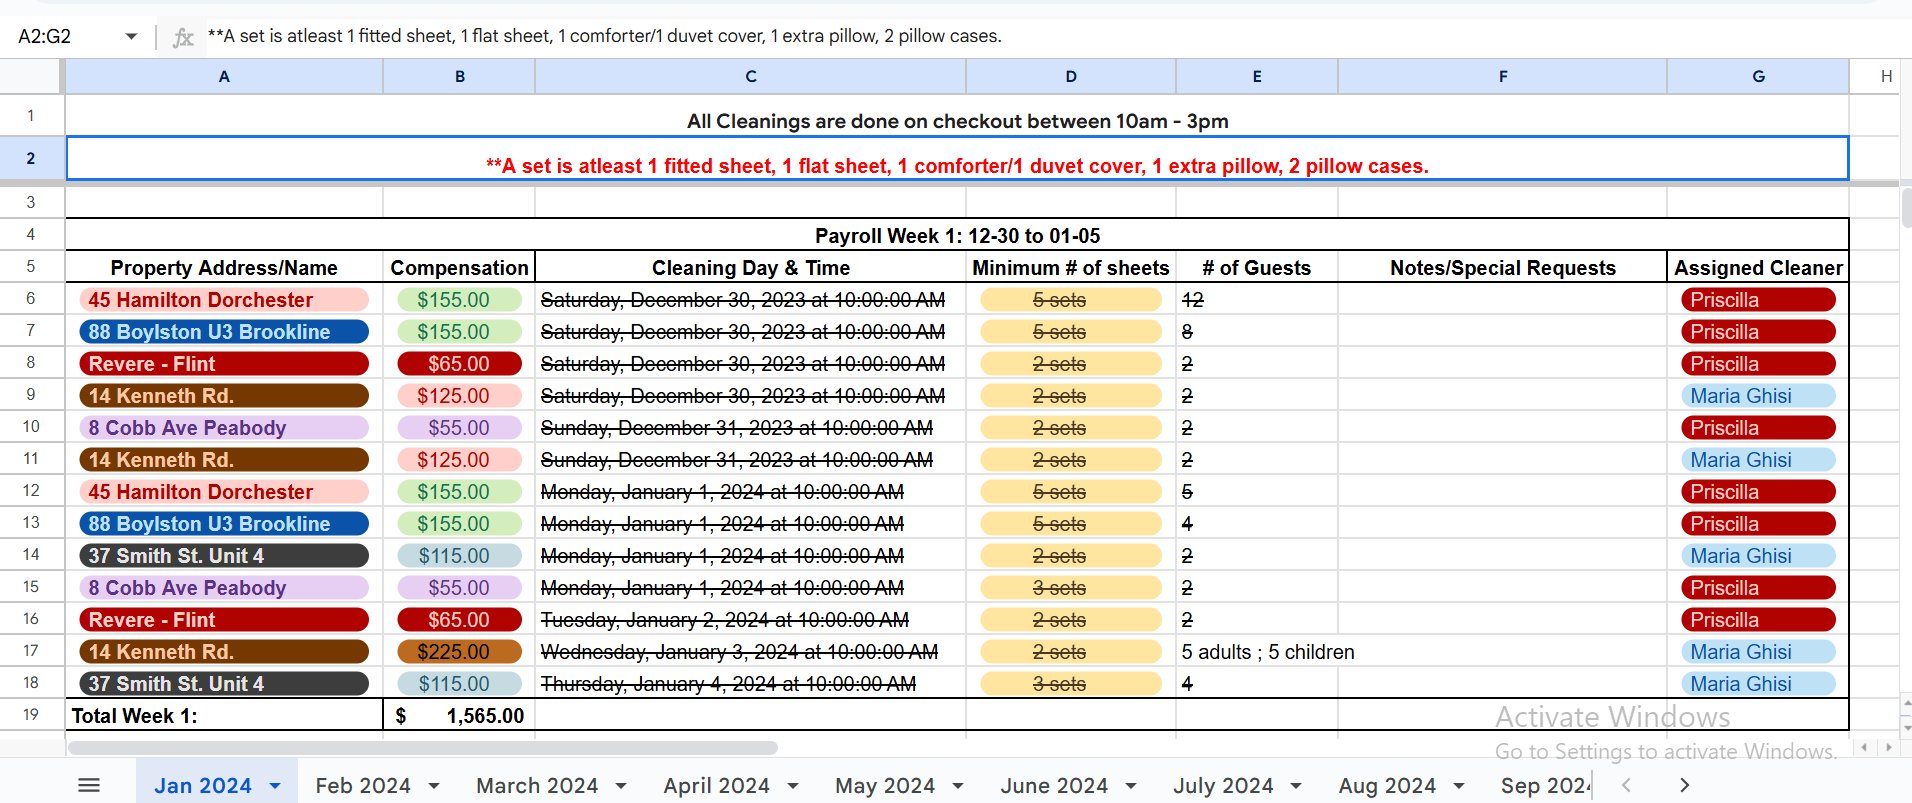Click the '$225.00' compensation chip
The height and width of the screenshot is (803, 1912).
[x=459, y=652]
